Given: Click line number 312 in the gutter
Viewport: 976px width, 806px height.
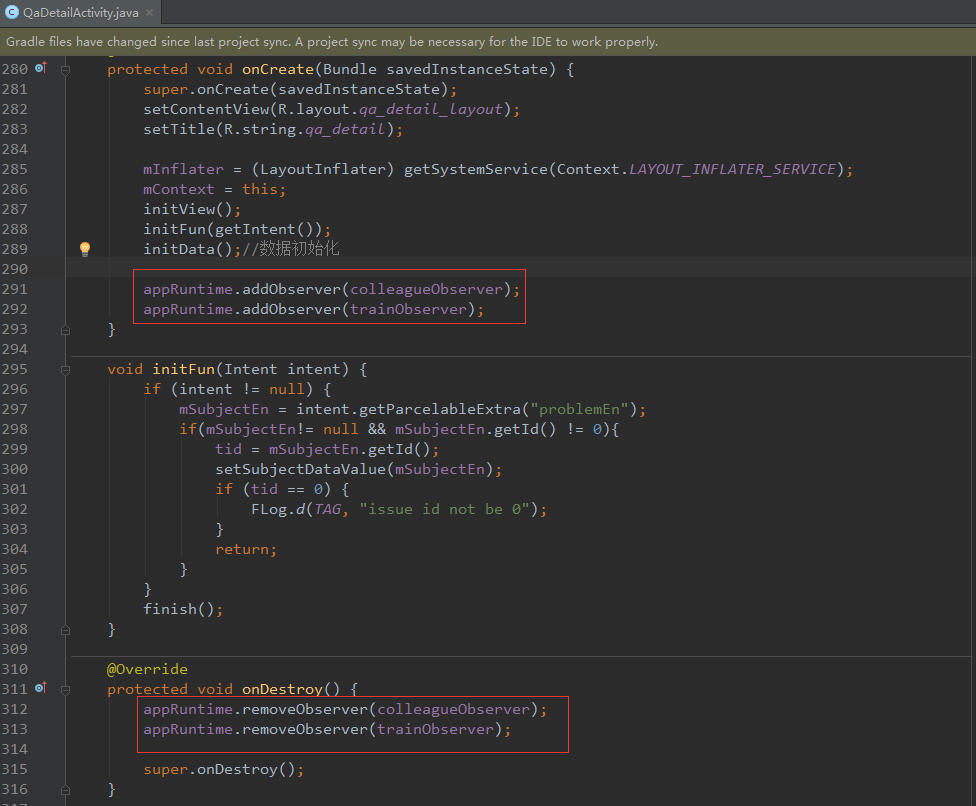Looking at the screenshot, I should click(15, 709).
